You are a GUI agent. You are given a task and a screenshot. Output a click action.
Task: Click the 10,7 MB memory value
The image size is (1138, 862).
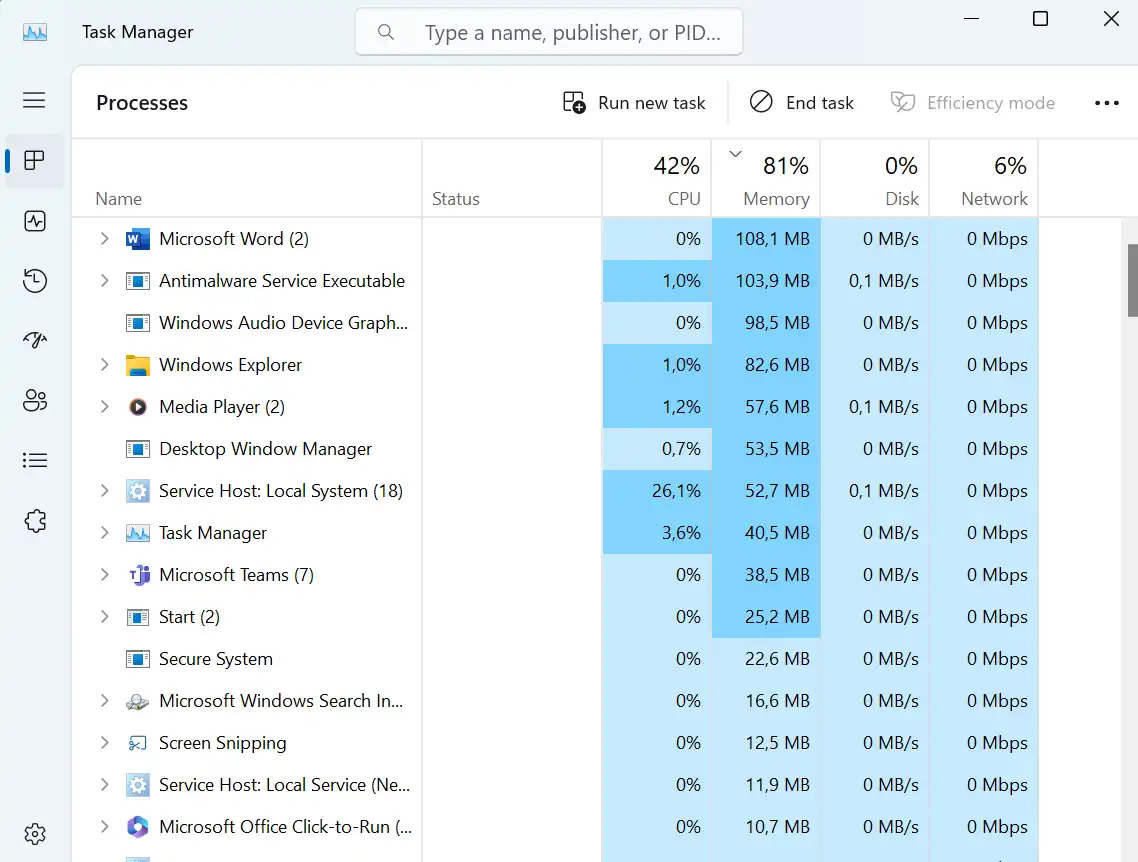pyautogui.click(x=777, y=827)
